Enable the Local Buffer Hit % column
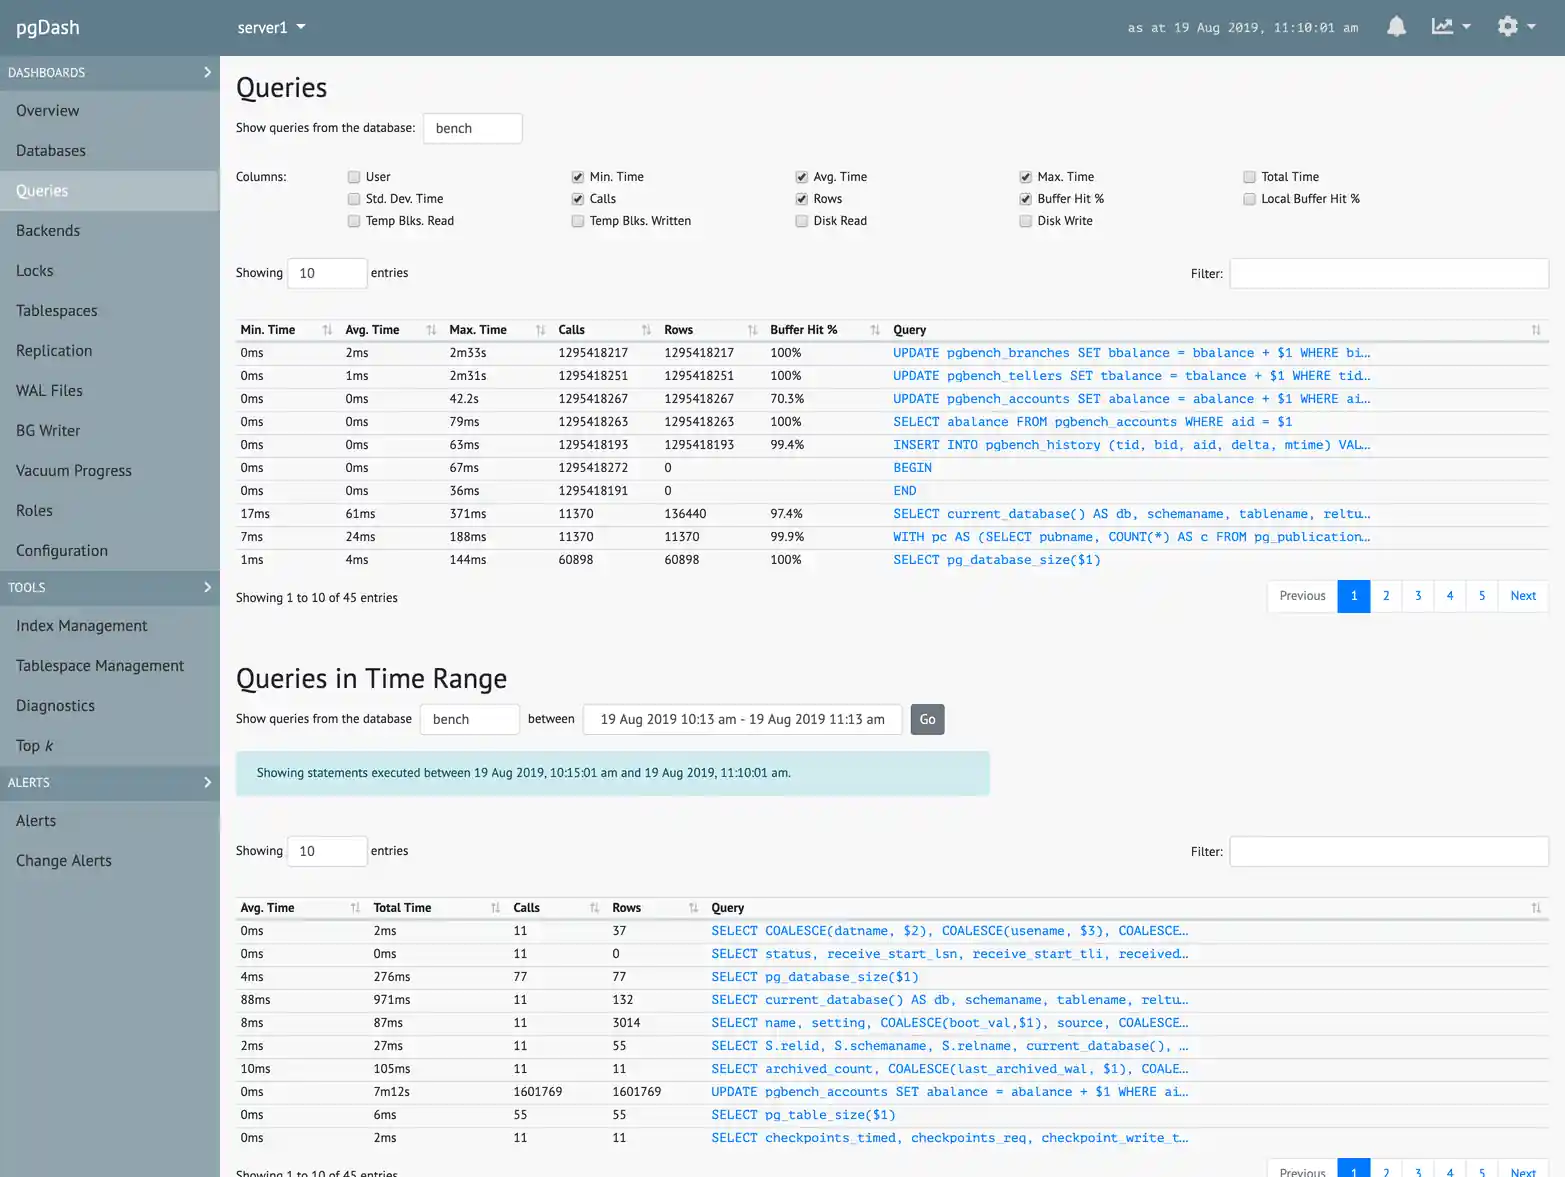 1250,199
